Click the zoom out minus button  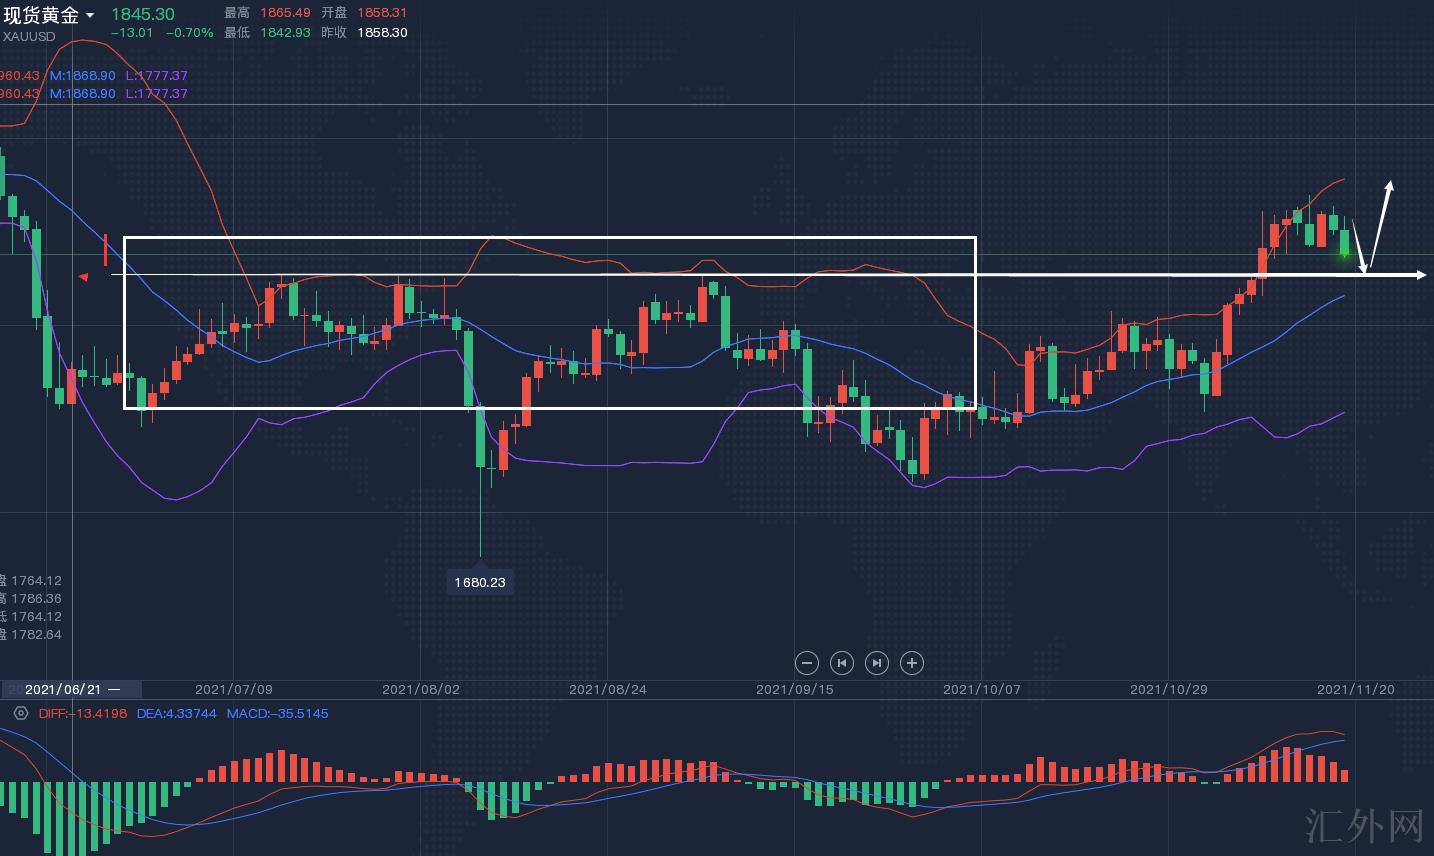tap(807, 663)
